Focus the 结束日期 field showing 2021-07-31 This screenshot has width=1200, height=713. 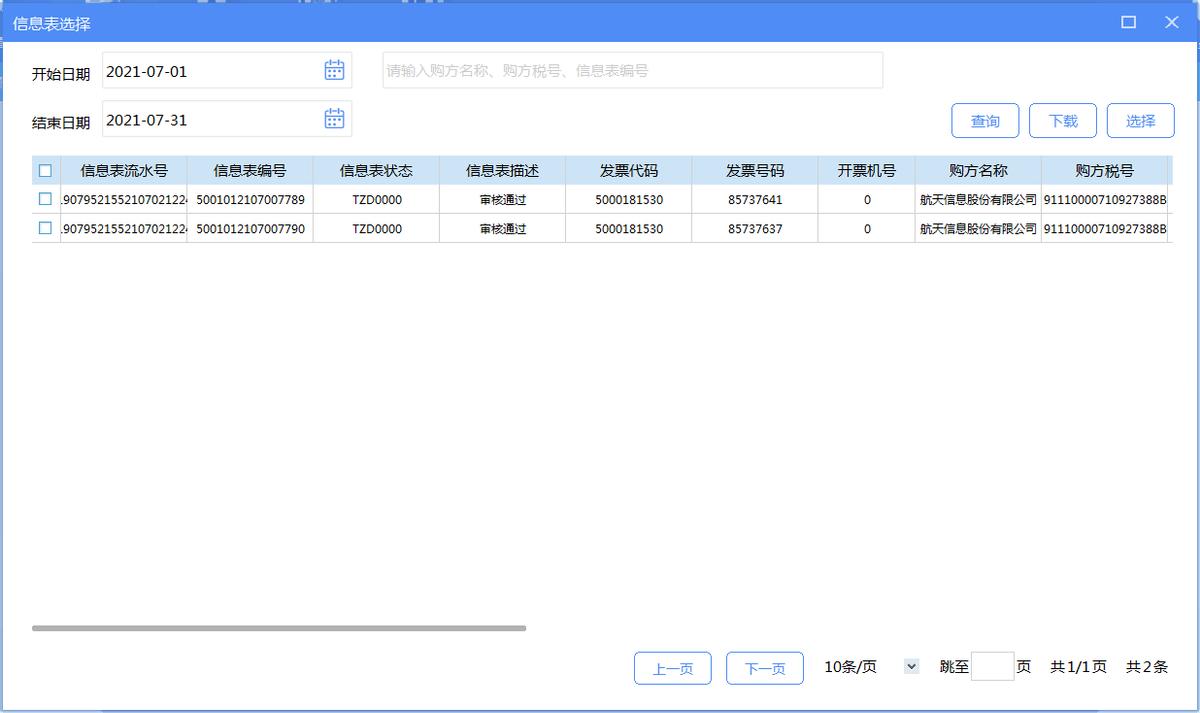(x=227, y=119)
